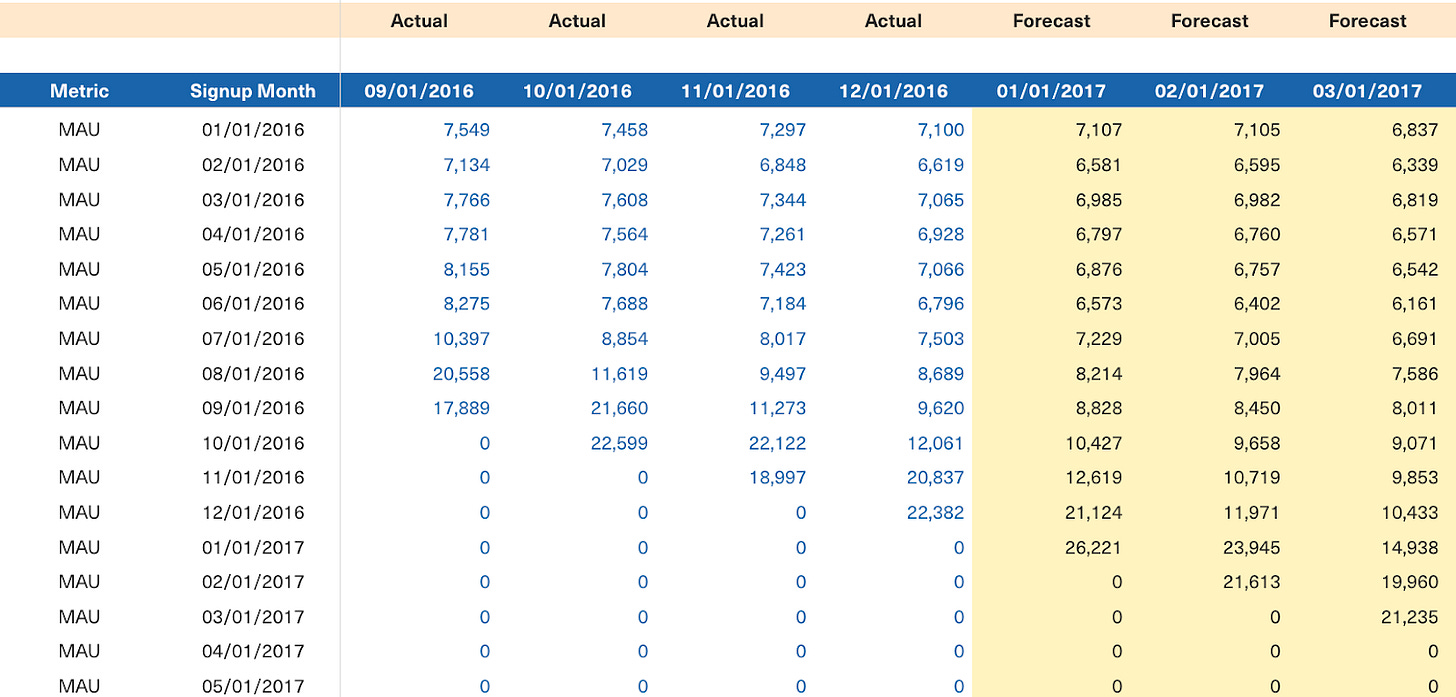Select the Actual label above 12/01/2016
Screen dimensions: 1456x697
point(893,21)
